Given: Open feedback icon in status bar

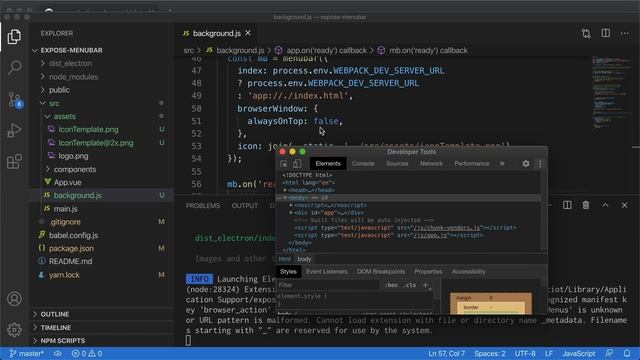Looking at the screenshot, I should [x=609, y=353].
